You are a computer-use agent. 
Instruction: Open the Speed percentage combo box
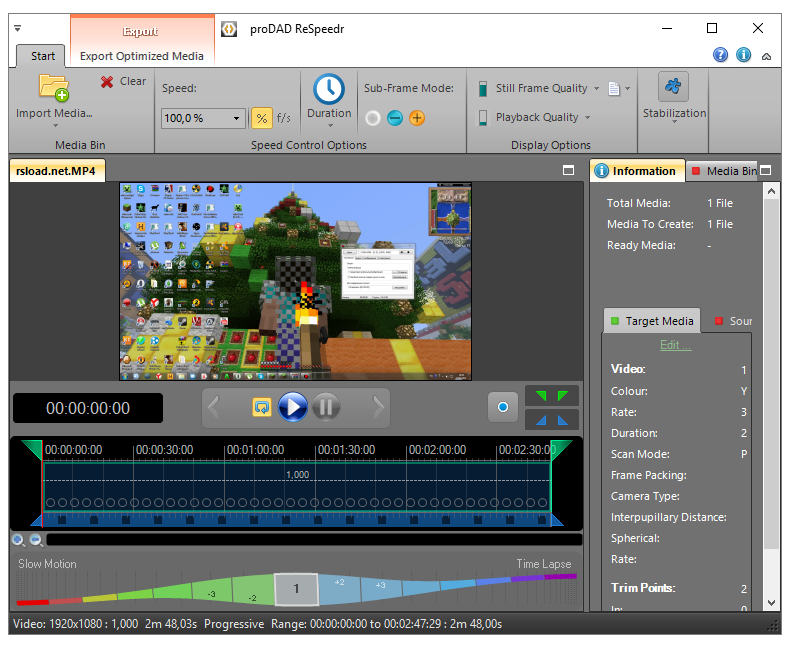[203, 118]
